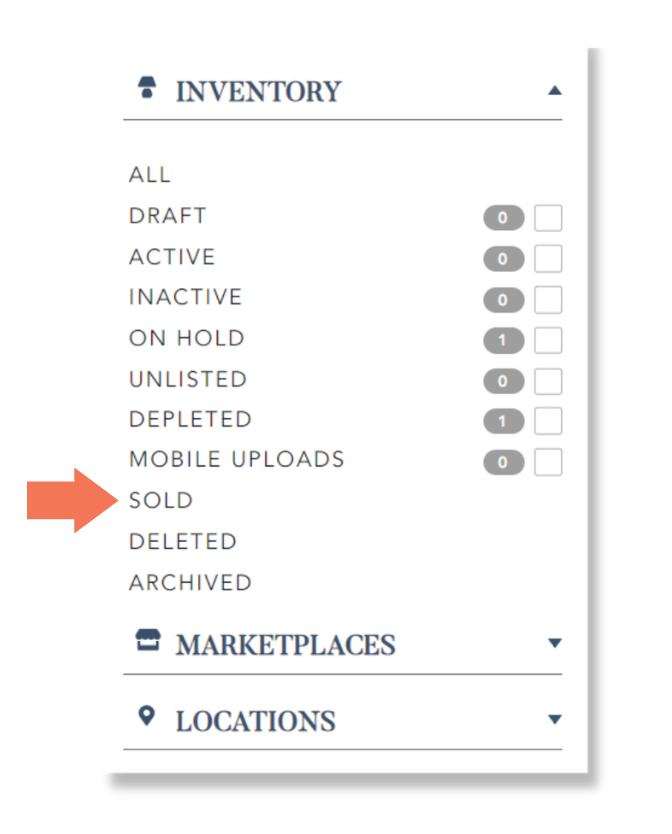Click the Mobile Uploads count badge
672x834 pixels.
coord(503,462)
